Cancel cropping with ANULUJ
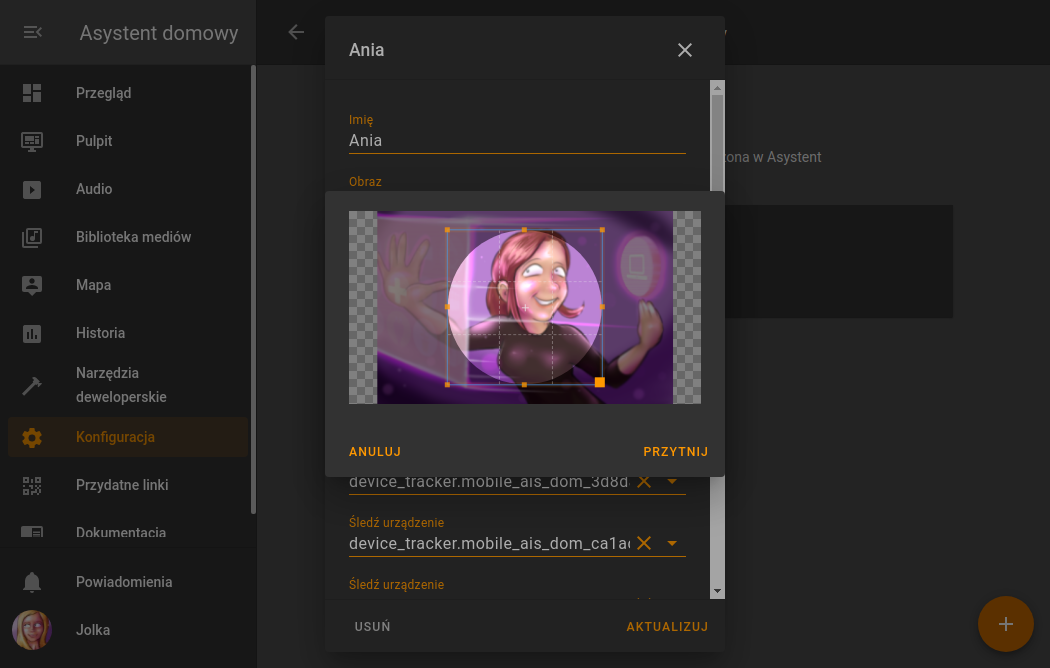 point(375,452)
